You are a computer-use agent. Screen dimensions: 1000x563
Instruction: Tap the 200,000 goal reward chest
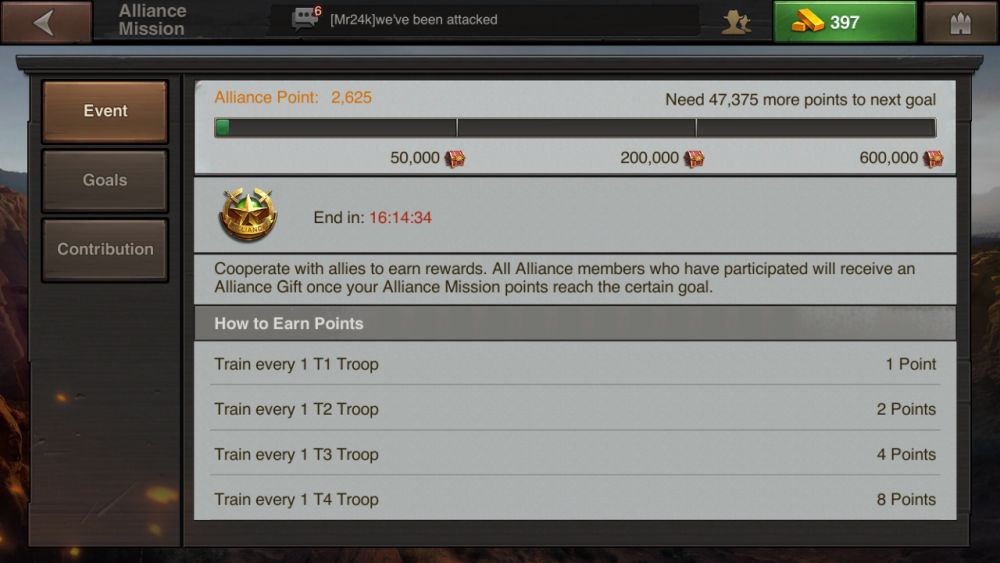point(694,158)
